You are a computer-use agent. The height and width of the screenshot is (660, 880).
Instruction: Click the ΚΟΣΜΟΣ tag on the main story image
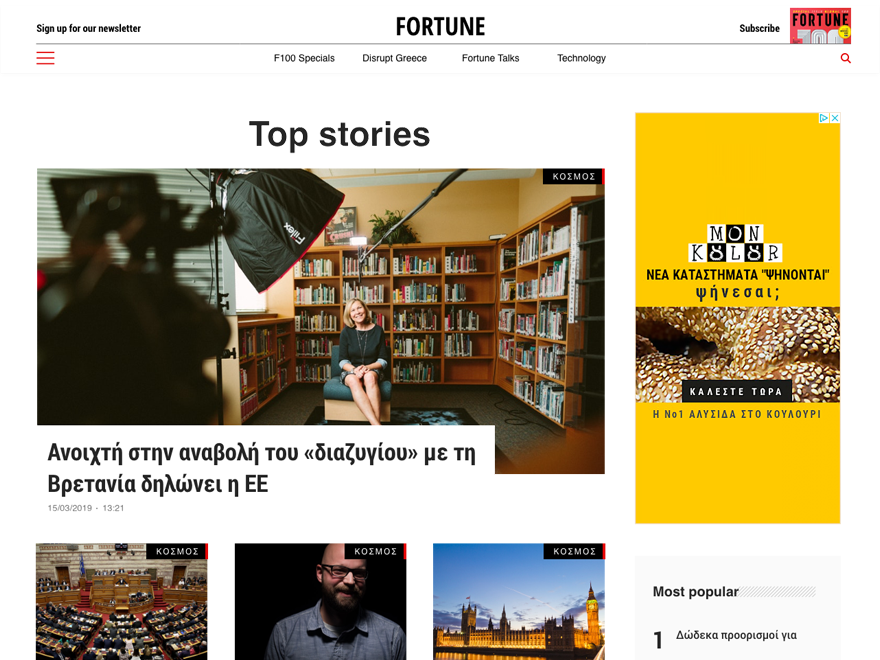click(x=574, y=176)
